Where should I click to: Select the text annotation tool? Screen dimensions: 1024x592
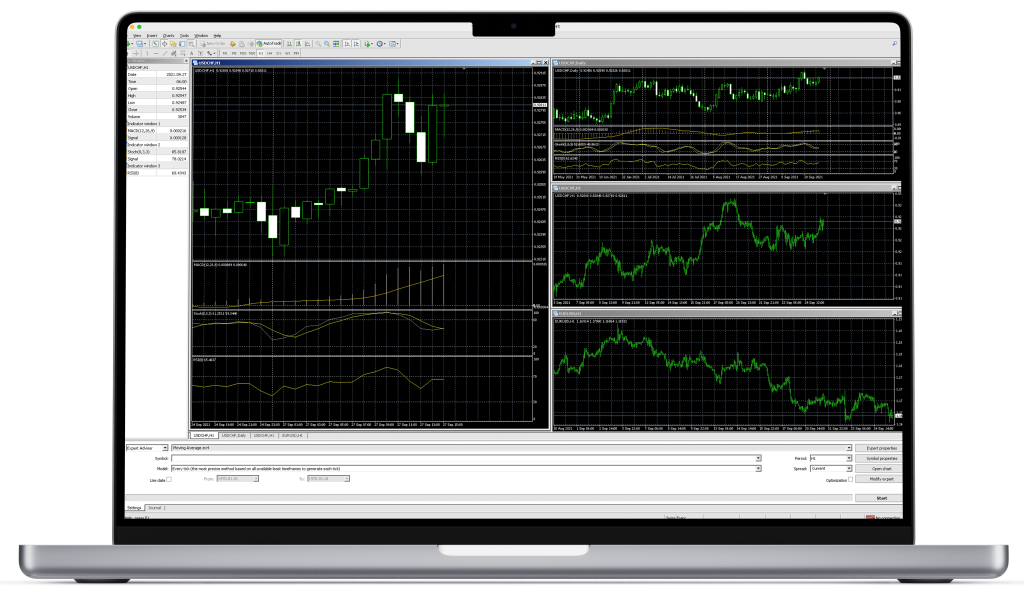point(191,54)
